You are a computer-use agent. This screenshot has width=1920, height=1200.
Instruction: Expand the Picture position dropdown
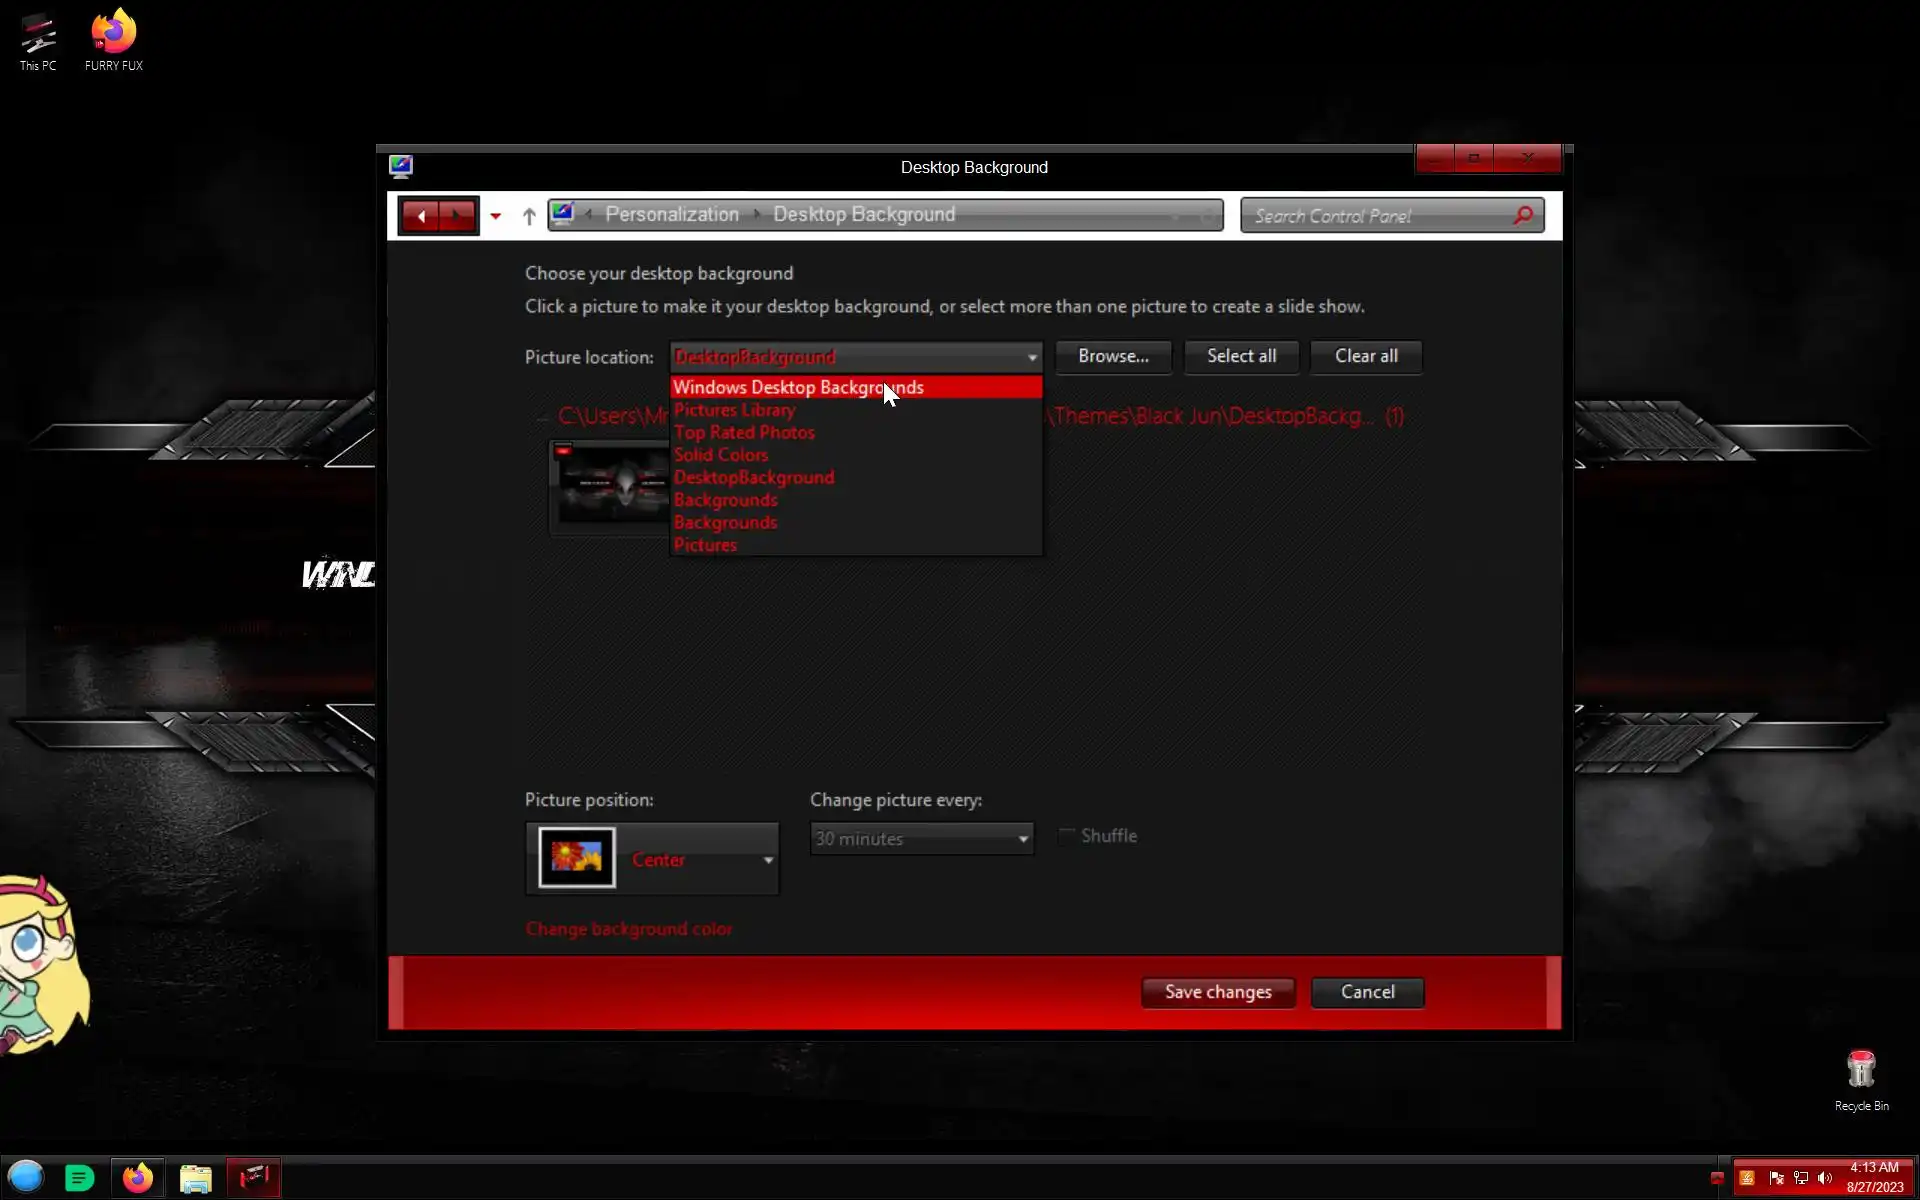[768, 860]
